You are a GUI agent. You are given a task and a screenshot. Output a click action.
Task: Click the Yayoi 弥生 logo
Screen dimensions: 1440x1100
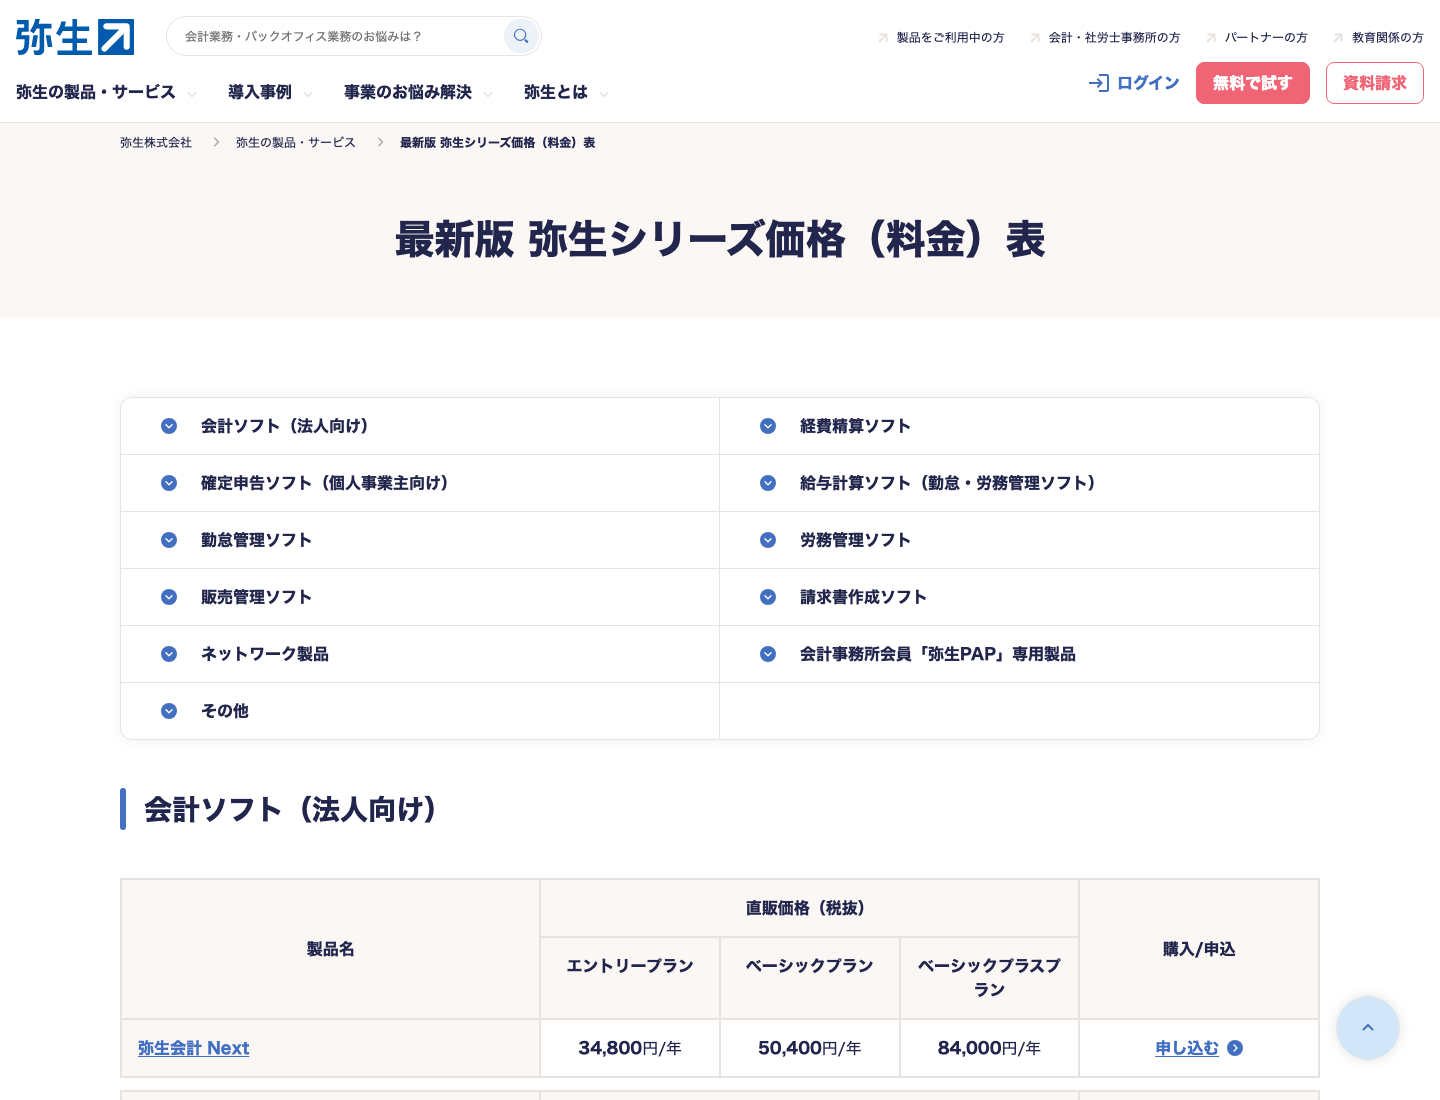click(x=75, y=37)
